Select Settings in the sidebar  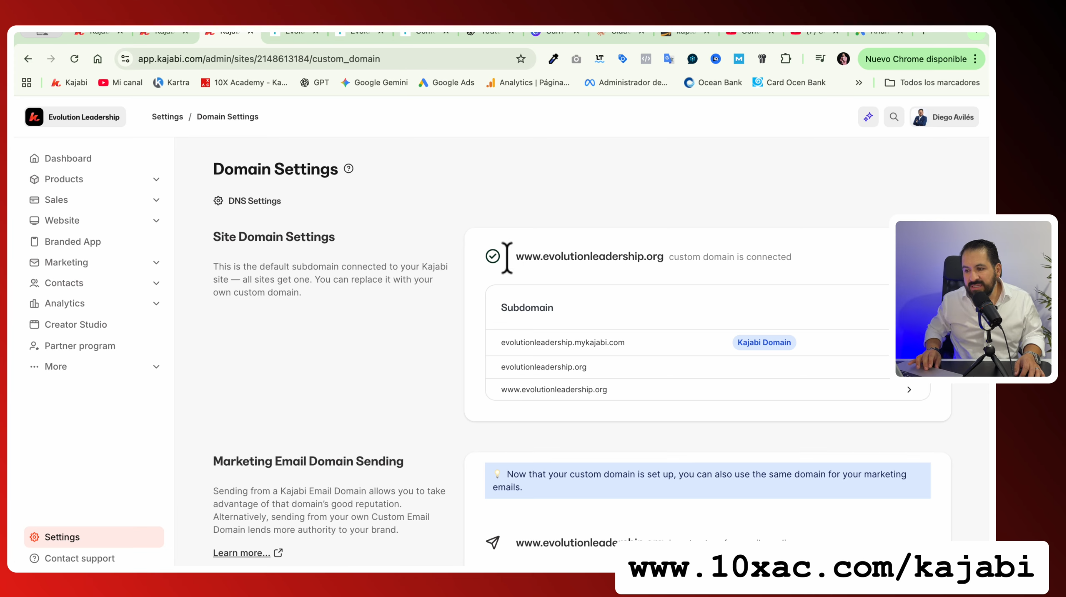tap(94, 536)
